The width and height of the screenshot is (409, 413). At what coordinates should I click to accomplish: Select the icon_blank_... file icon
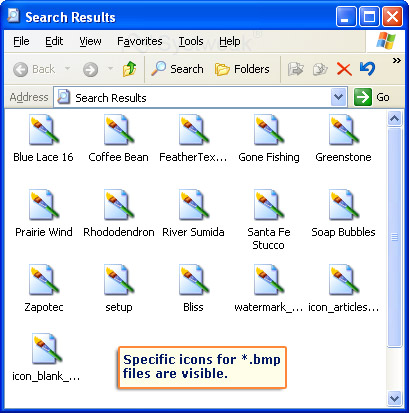pyautogui.click(x=47, y=349)
